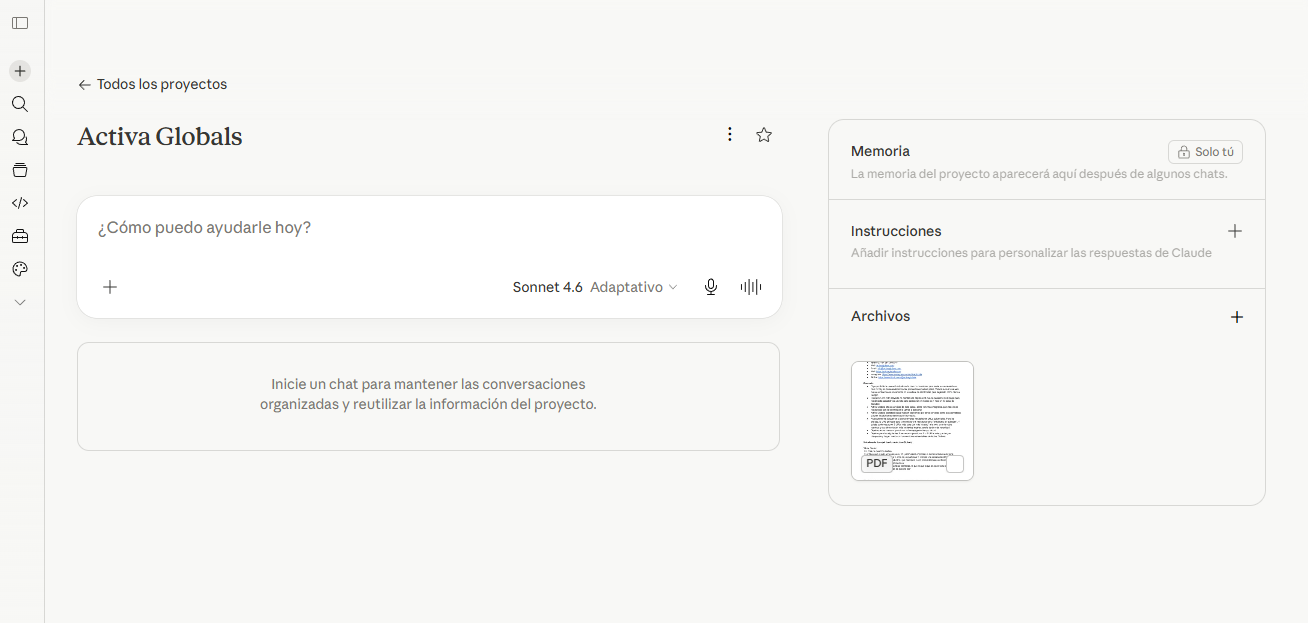Click the Memoria heading
This screenshot has width=1308, height=623.
[880, 151]
